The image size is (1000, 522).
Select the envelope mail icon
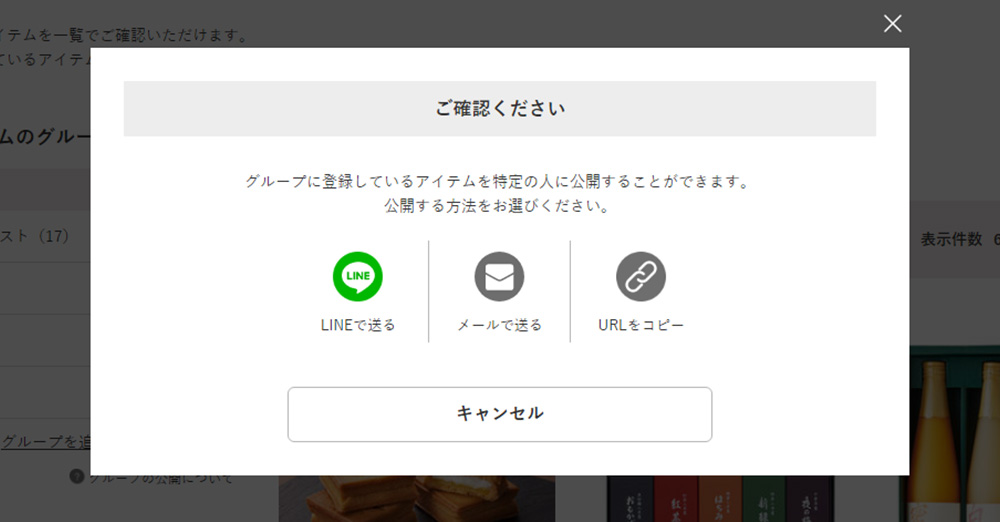[499, 276]
